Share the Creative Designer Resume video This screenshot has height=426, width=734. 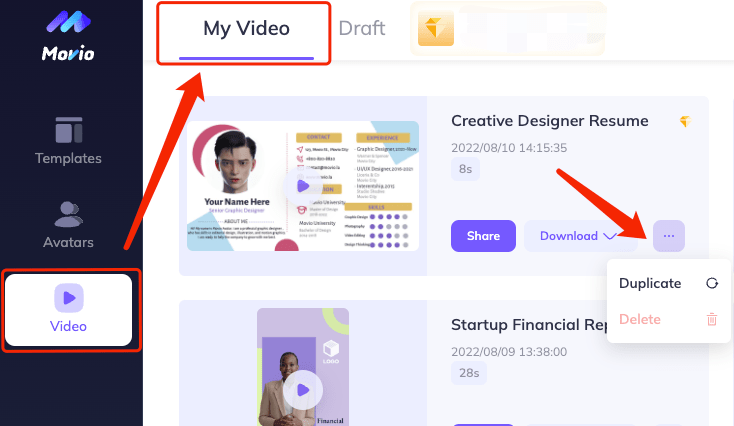click(483, 236)
